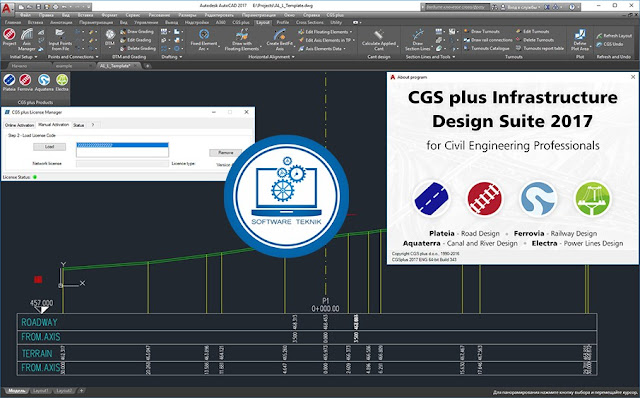Open the Формат menu
This screenshot has width=640, height=398.
(109, 15)
